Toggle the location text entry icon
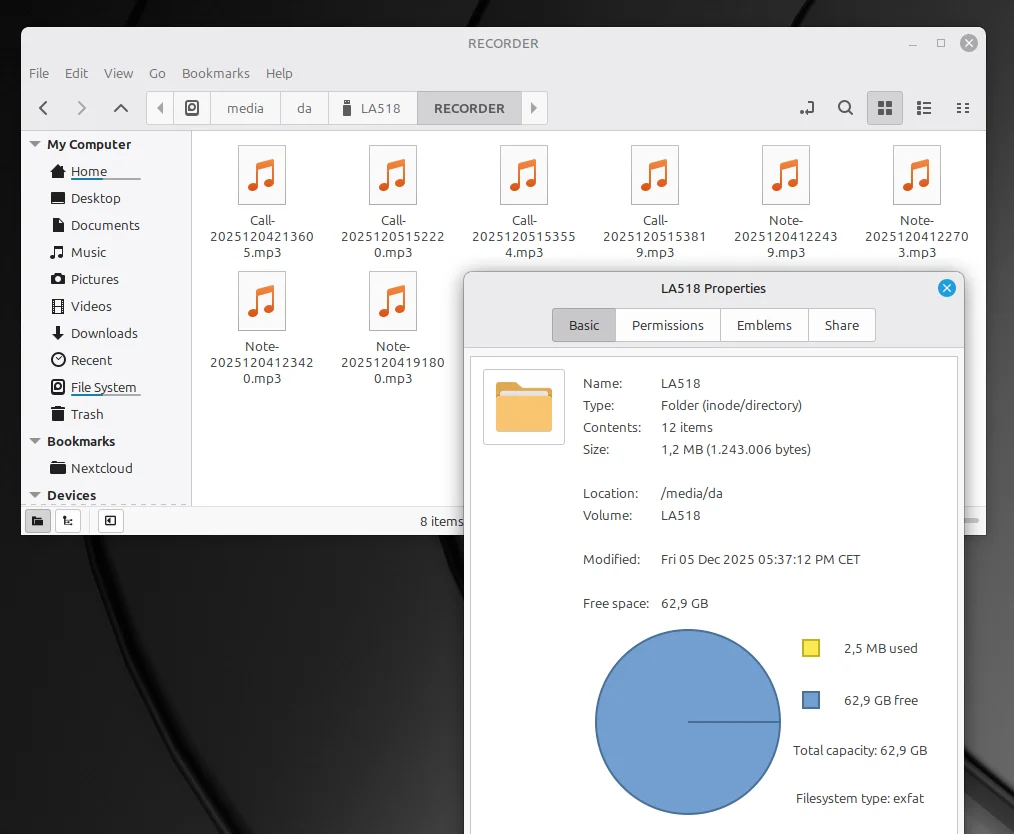Image resolution: width=1014 pixels, height=834 pixels. pos(807,108)
